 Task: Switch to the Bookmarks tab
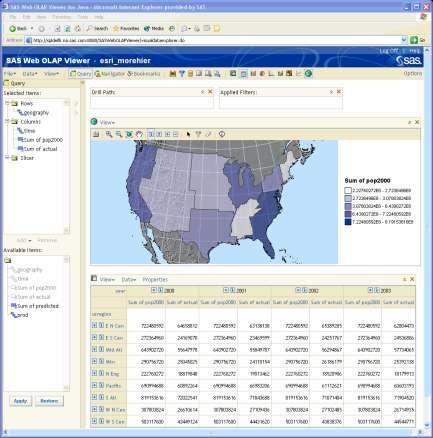tap(144, 74)
